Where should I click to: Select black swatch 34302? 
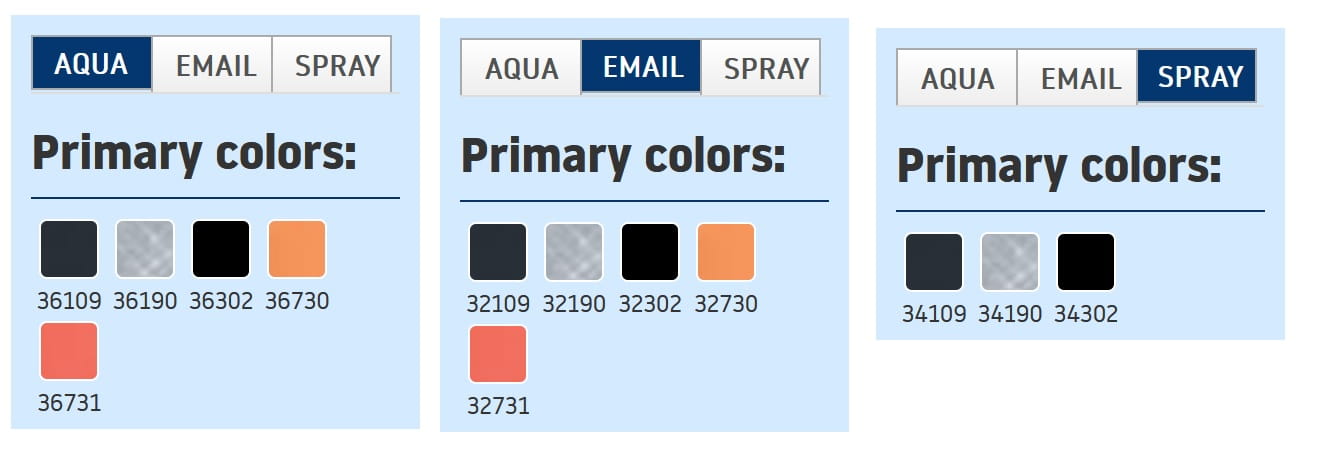tap(1086, 262)
